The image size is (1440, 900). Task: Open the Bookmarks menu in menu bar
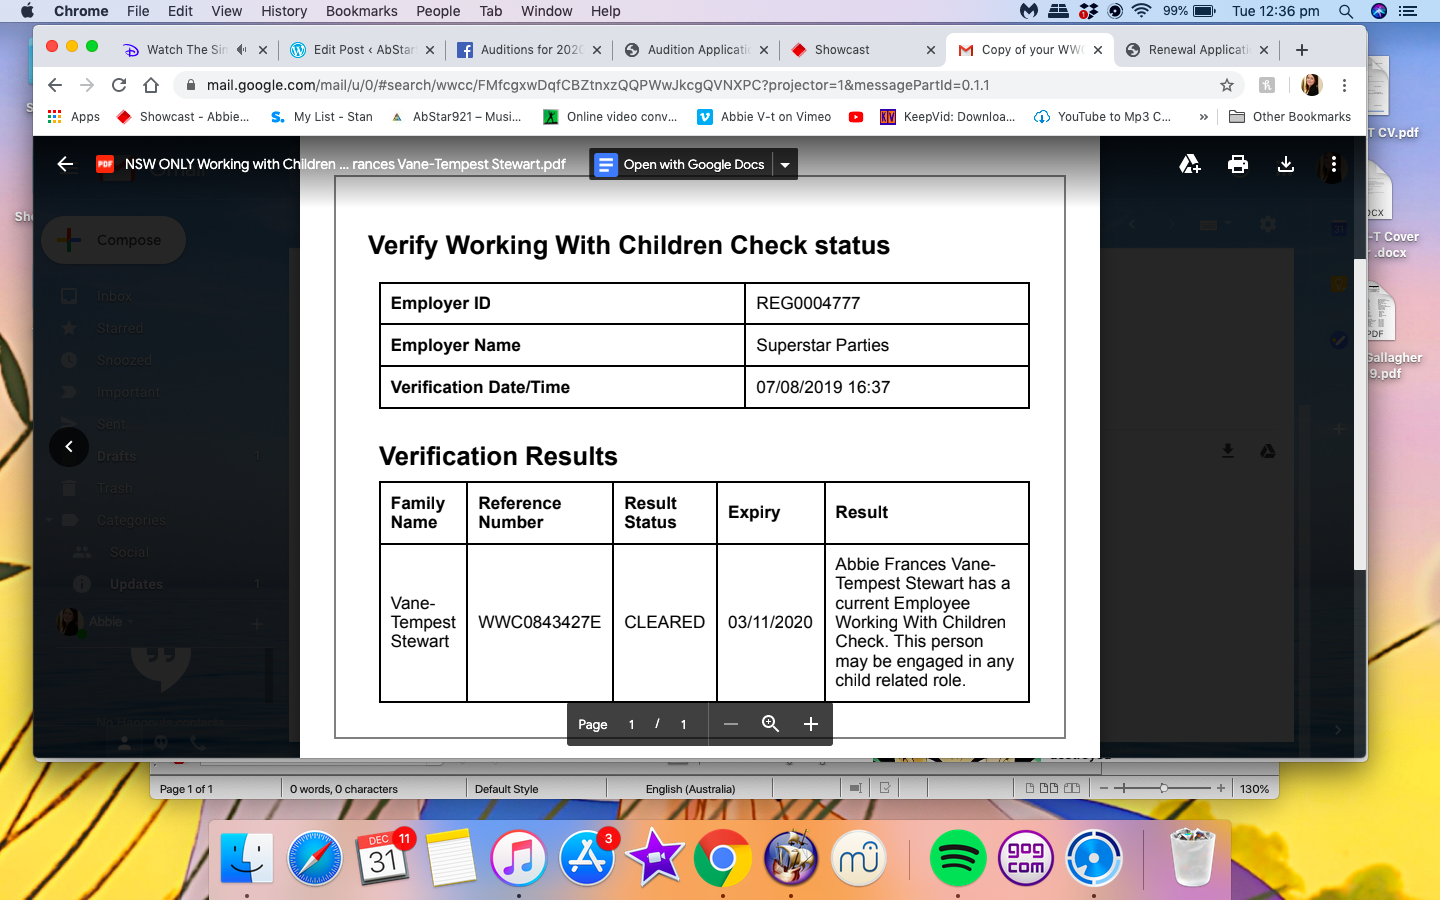(x=361, y=11)
